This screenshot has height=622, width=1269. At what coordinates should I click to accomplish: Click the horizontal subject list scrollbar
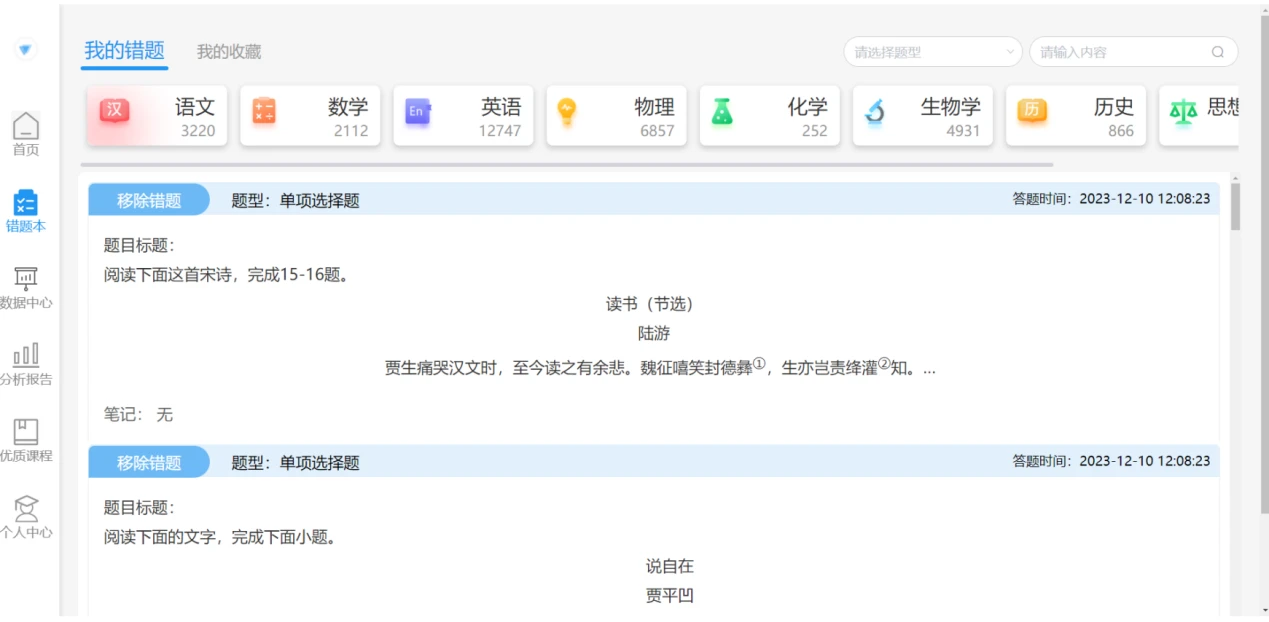coord(567,164)
